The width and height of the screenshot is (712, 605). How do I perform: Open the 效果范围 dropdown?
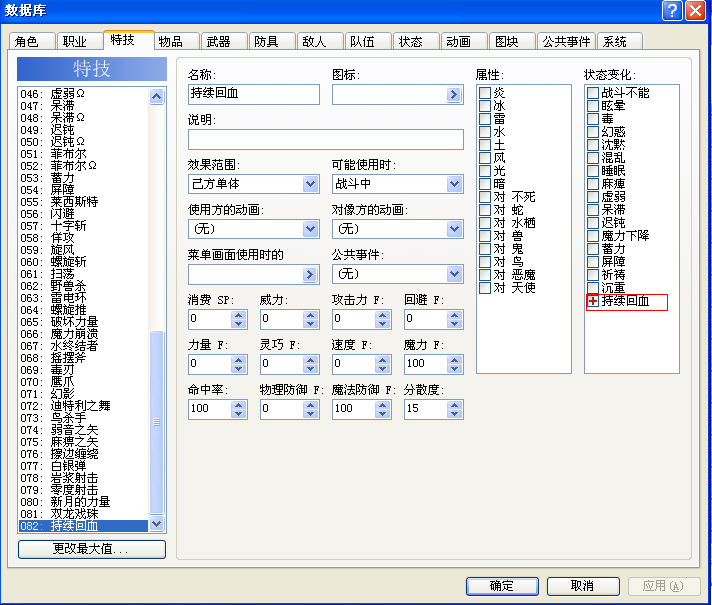[x=310, y=184]
